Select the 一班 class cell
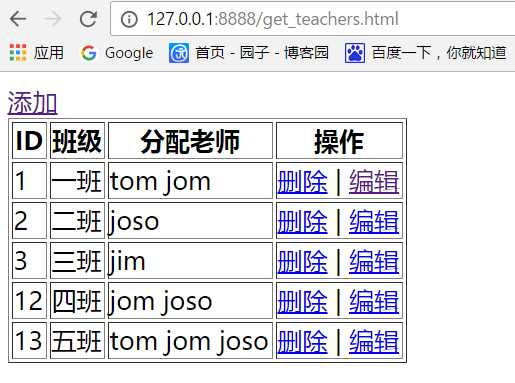 tap(77, 181)
